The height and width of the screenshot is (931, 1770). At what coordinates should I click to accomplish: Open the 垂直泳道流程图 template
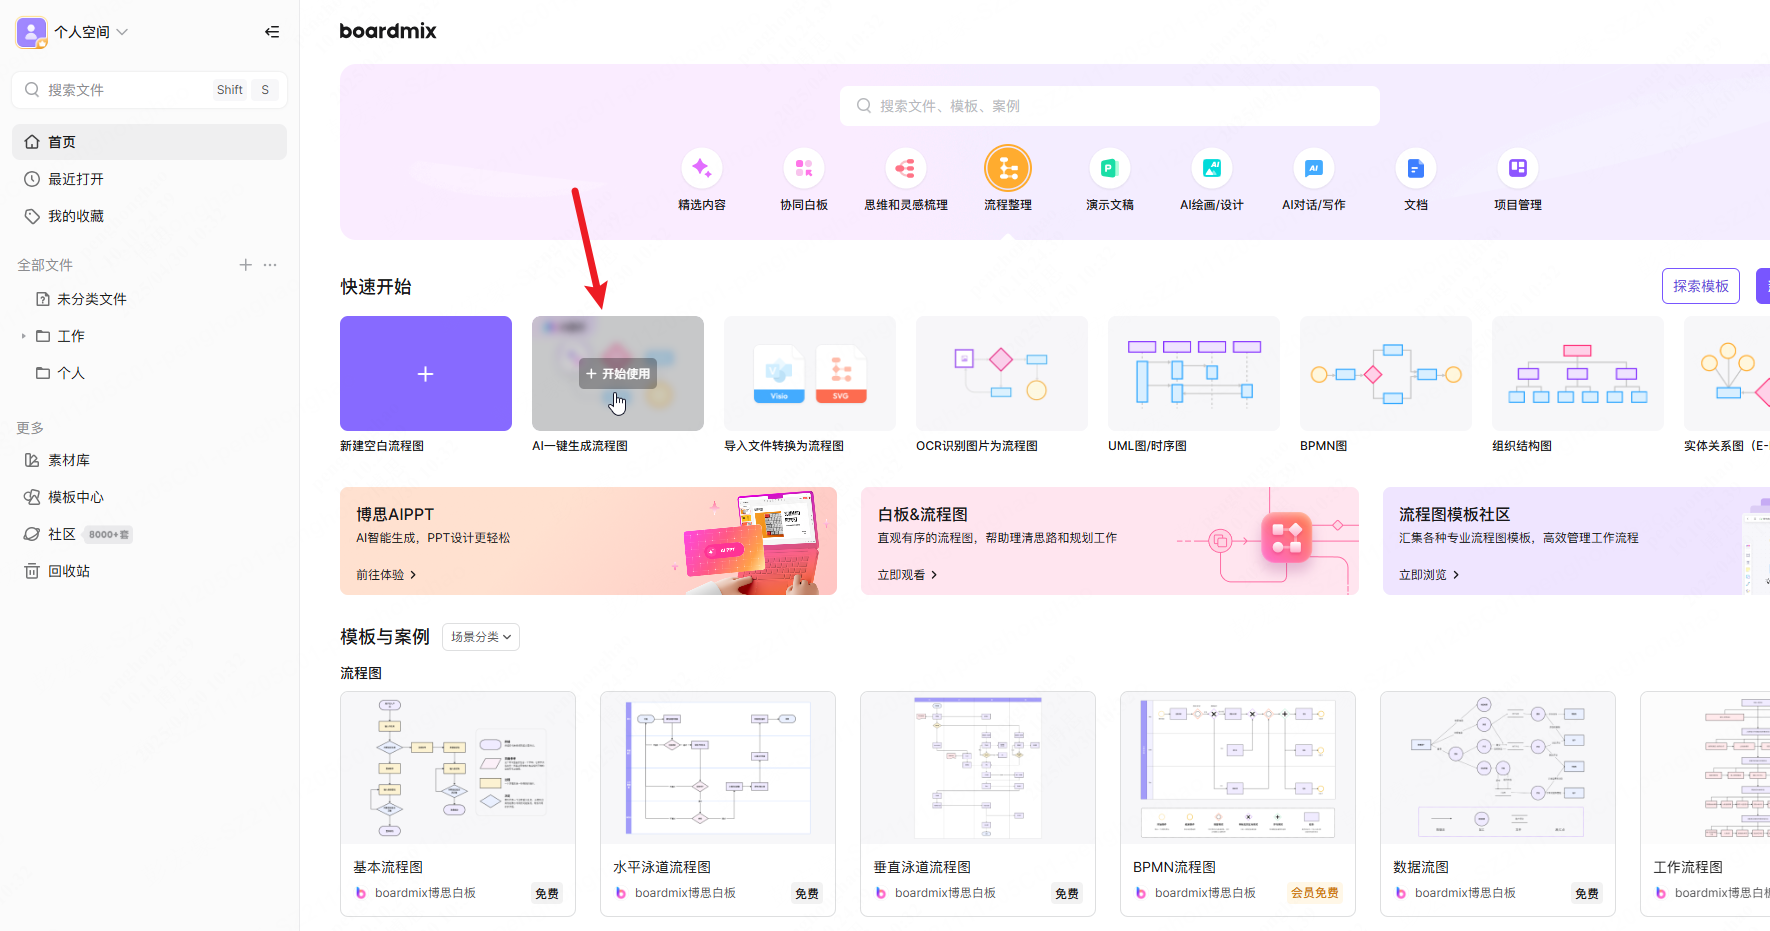coord(978,804)
